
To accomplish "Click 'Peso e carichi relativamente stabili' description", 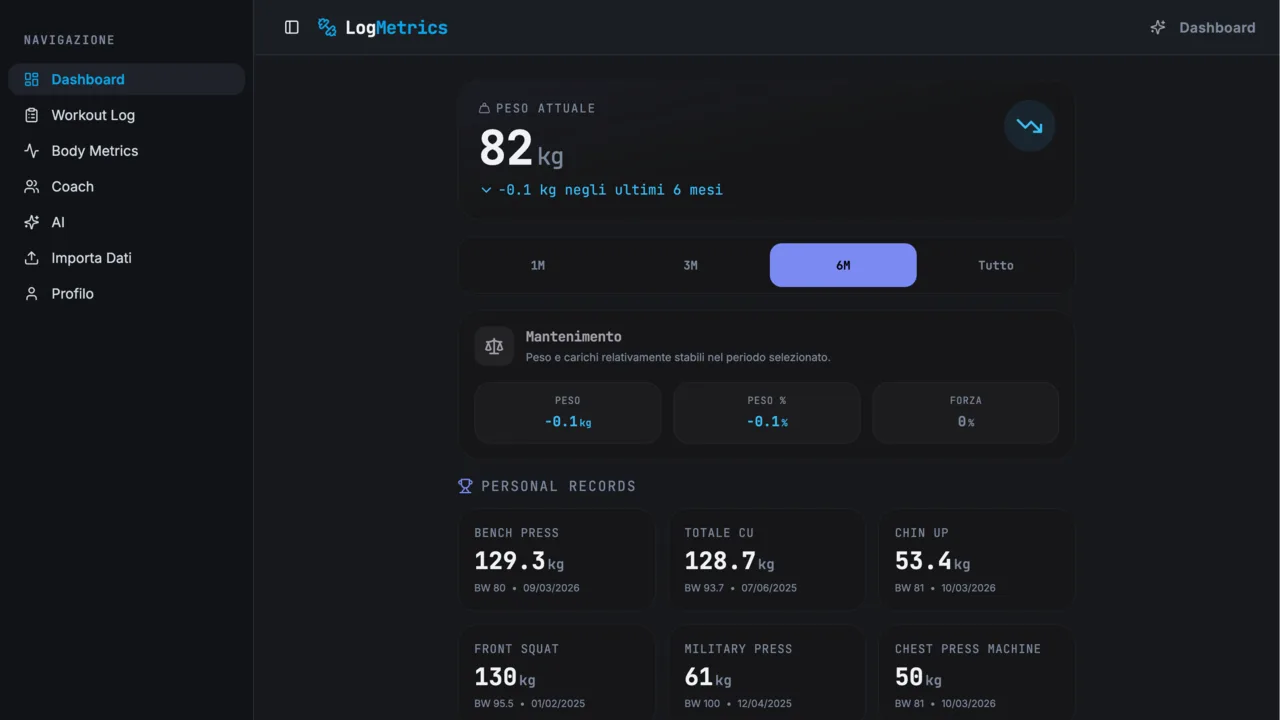I will 678,357.
